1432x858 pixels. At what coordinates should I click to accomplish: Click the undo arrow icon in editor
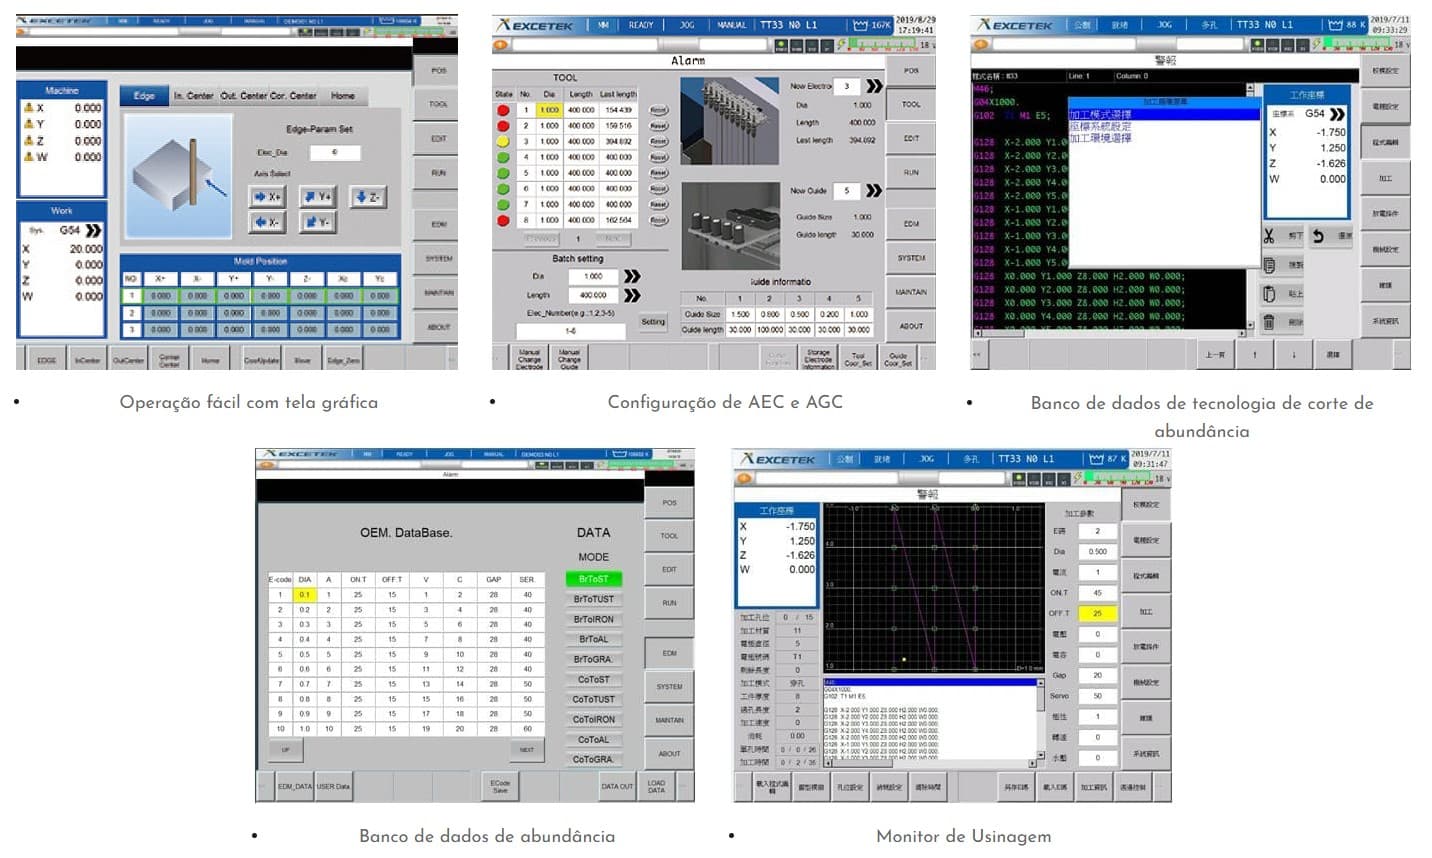point(1318,236)
